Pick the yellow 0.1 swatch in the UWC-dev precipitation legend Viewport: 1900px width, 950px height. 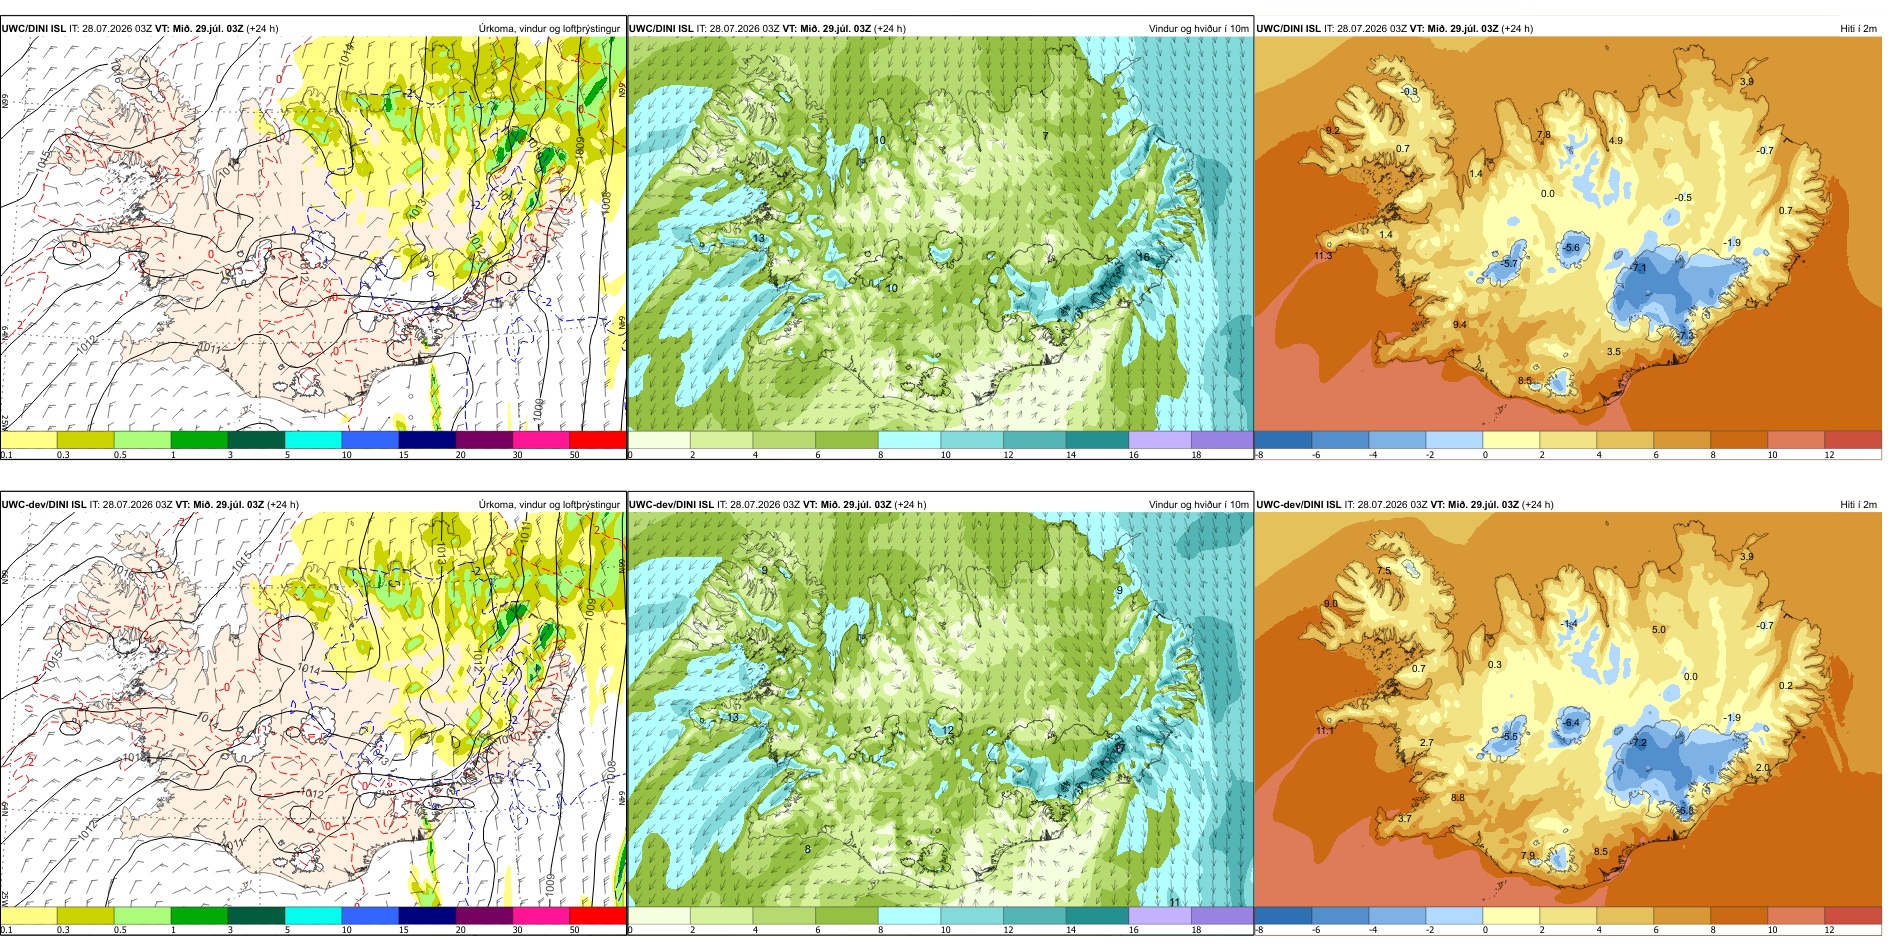coord(29,915)
